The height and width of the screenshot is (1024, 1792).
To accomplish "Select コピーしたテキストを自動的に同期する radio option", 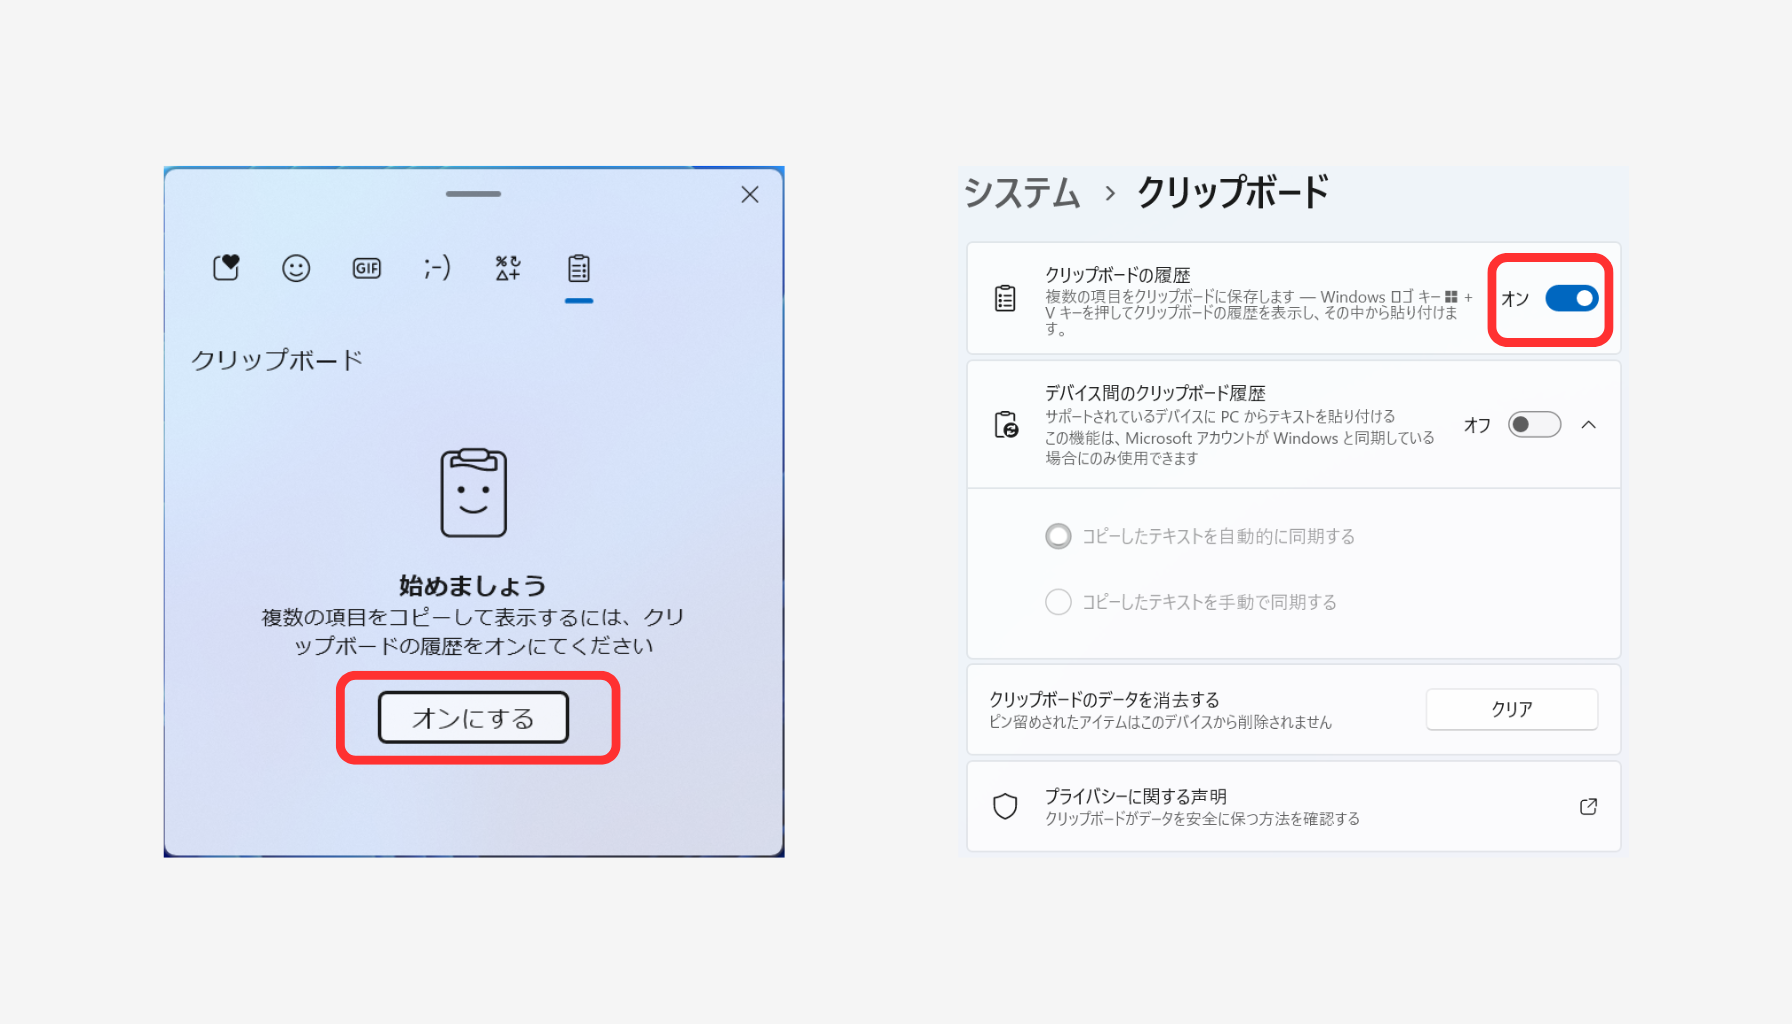I will (1058, 537).
